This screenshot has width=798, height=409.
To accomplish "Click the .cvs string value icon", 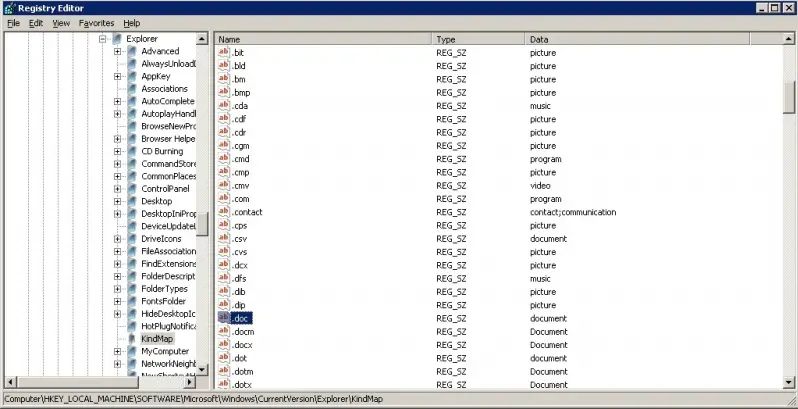I will click(x=223, y=251).
